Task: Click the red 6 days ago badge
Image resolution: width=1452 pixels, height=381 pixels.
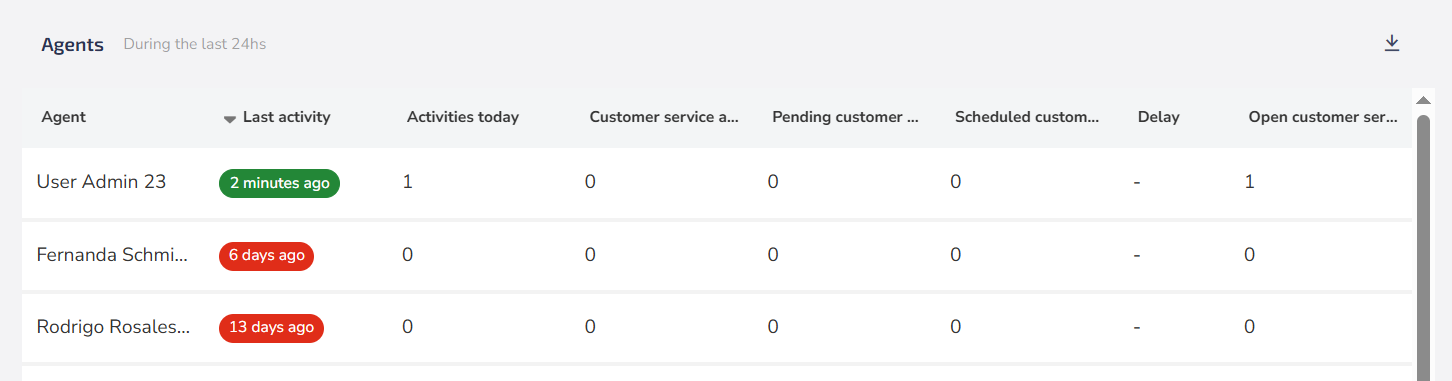Action: [266, 256]
